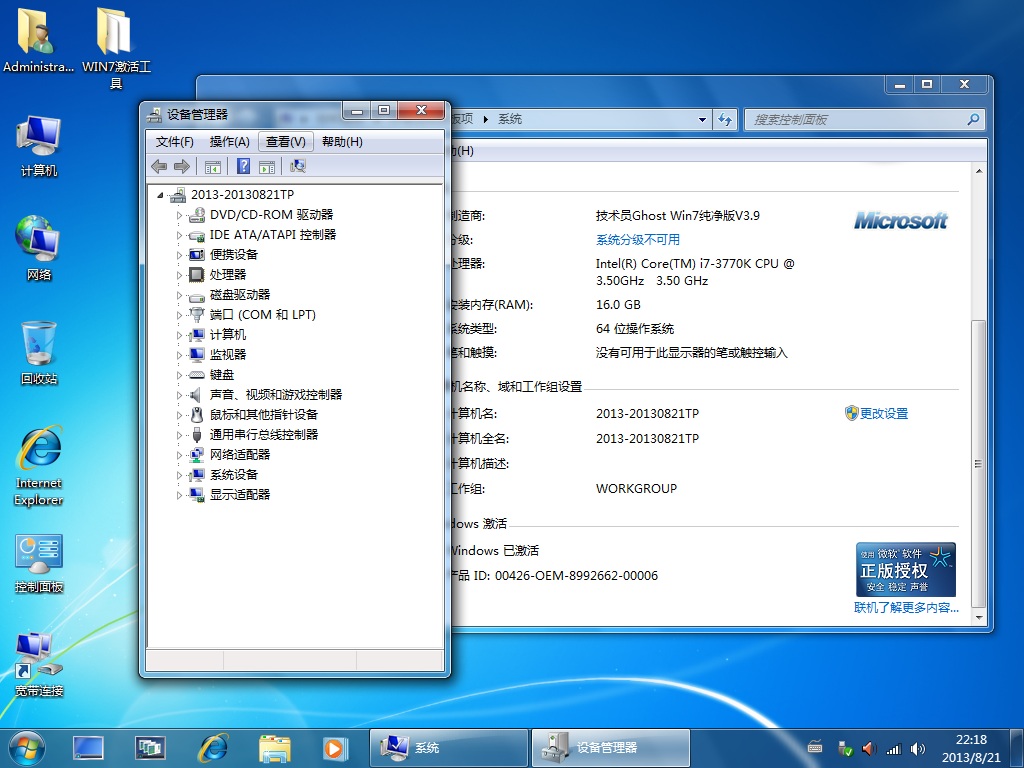Click Show Desktop icon in taskbar
Screen dimensions: 1024x768
(x=88, y=748)
